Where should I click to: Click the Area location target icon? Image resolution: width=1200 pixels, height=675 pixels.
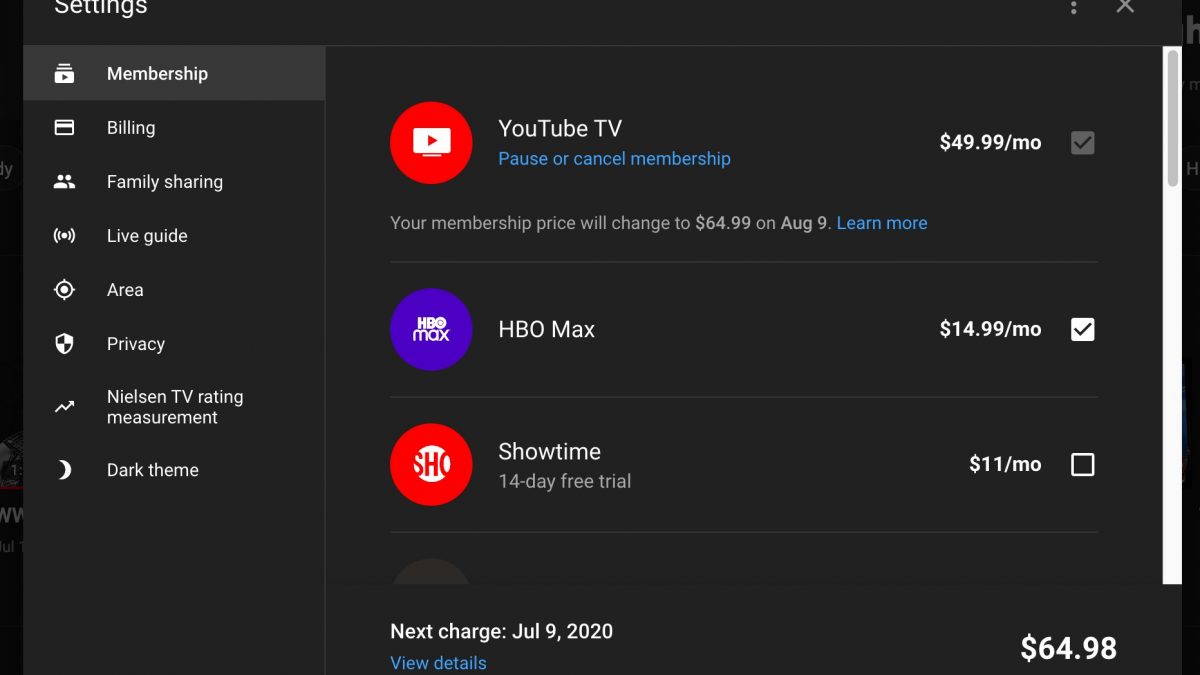pos(64,290)
